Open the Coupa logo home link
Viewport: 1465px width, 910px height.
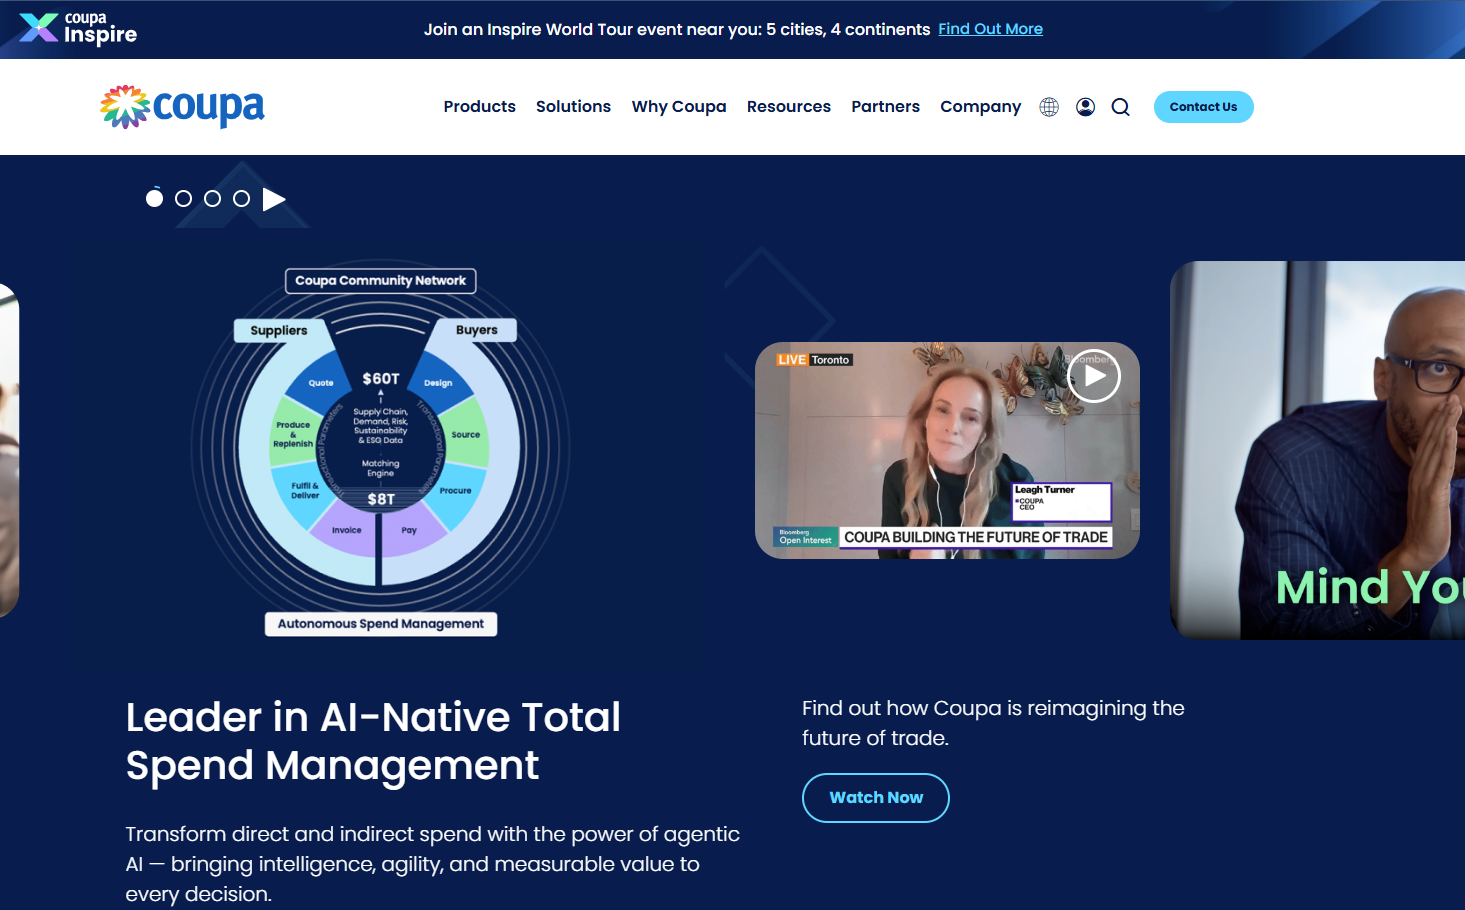click(182, 107)
